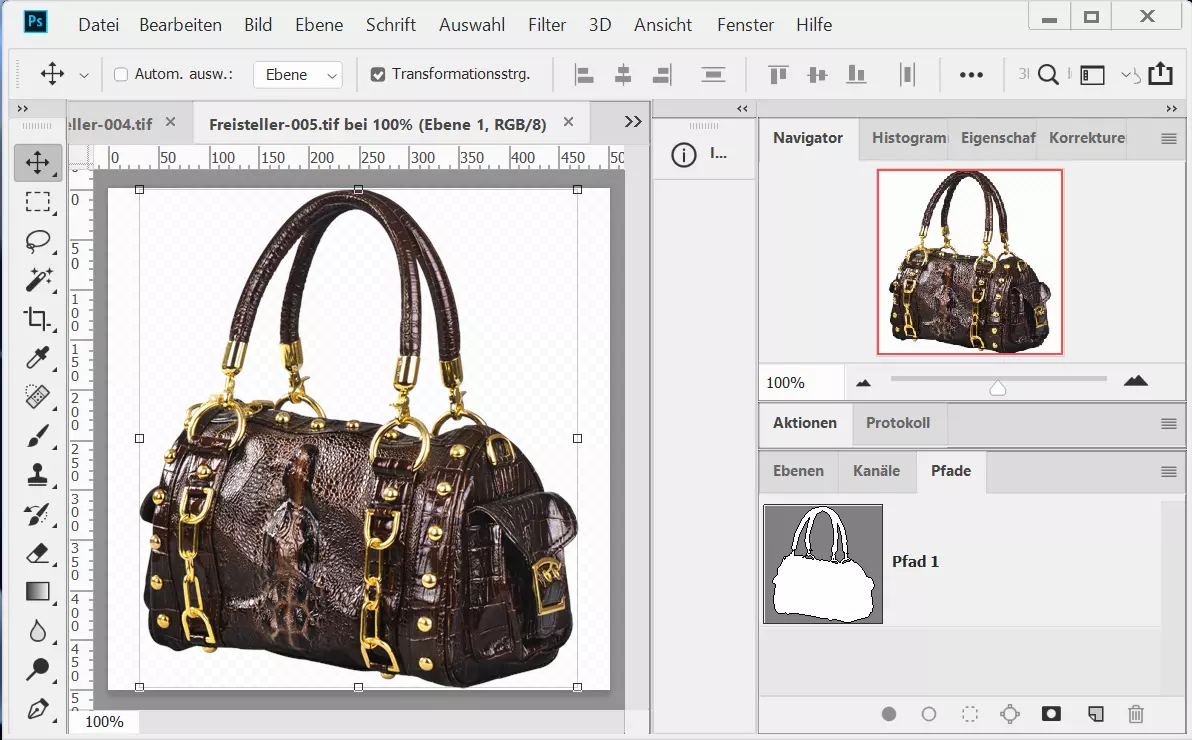Pick the Eyedropper tool

pyautogui.click(x=38, y=358)
